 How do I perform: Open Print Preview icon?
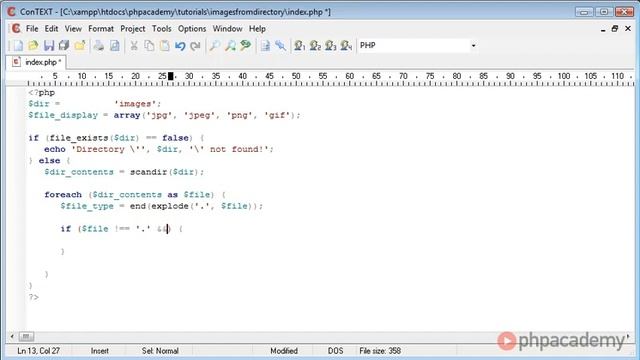(115, 46)
